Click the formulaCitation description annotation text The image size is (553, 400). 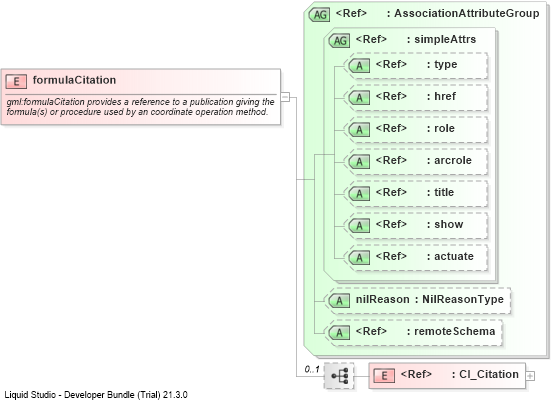(140, 107)
